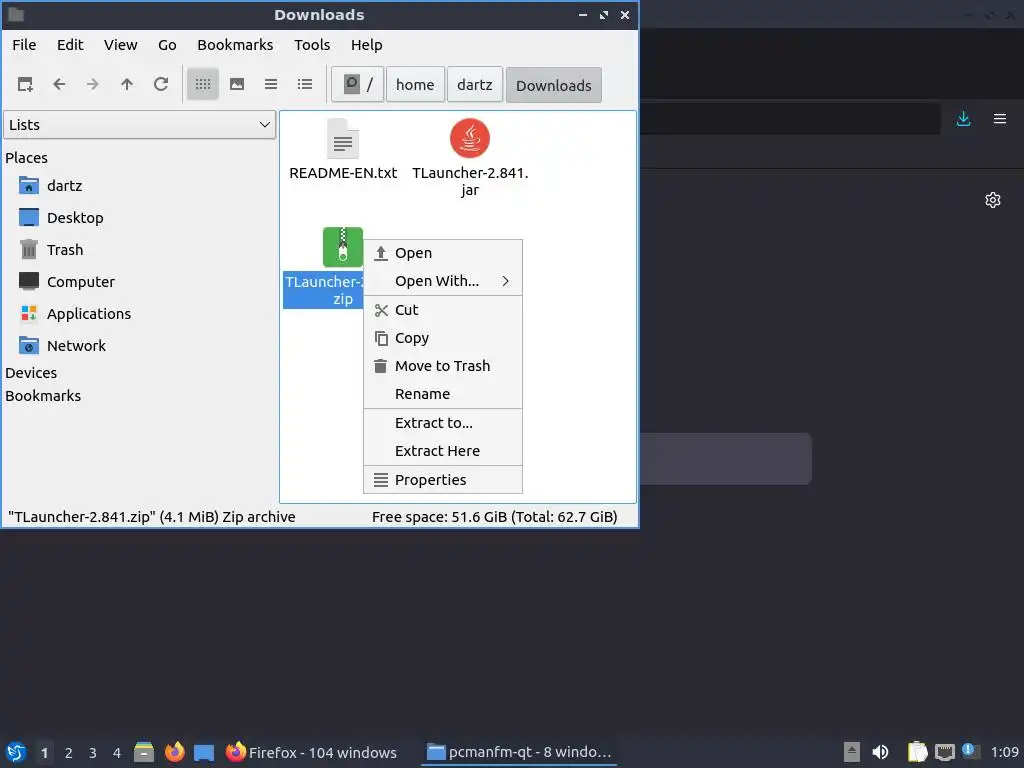1024x768 pixels.
Task: Choose Rename in the context menu
Action: click(x=443, y=394)
